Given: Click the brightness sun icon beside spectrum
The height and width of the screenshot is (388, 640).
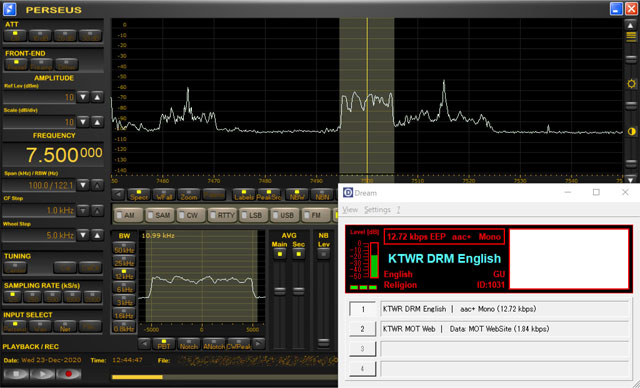Looking at the screenshot, I should tap(631, 84).
